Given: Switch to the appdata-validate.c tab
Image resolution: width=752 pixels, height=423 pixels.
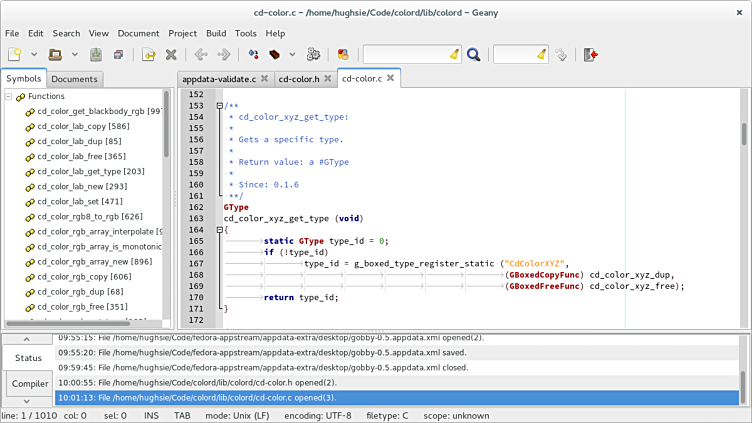Looking at the screenshot, I should pyautogui.click(x=218, y=79).
